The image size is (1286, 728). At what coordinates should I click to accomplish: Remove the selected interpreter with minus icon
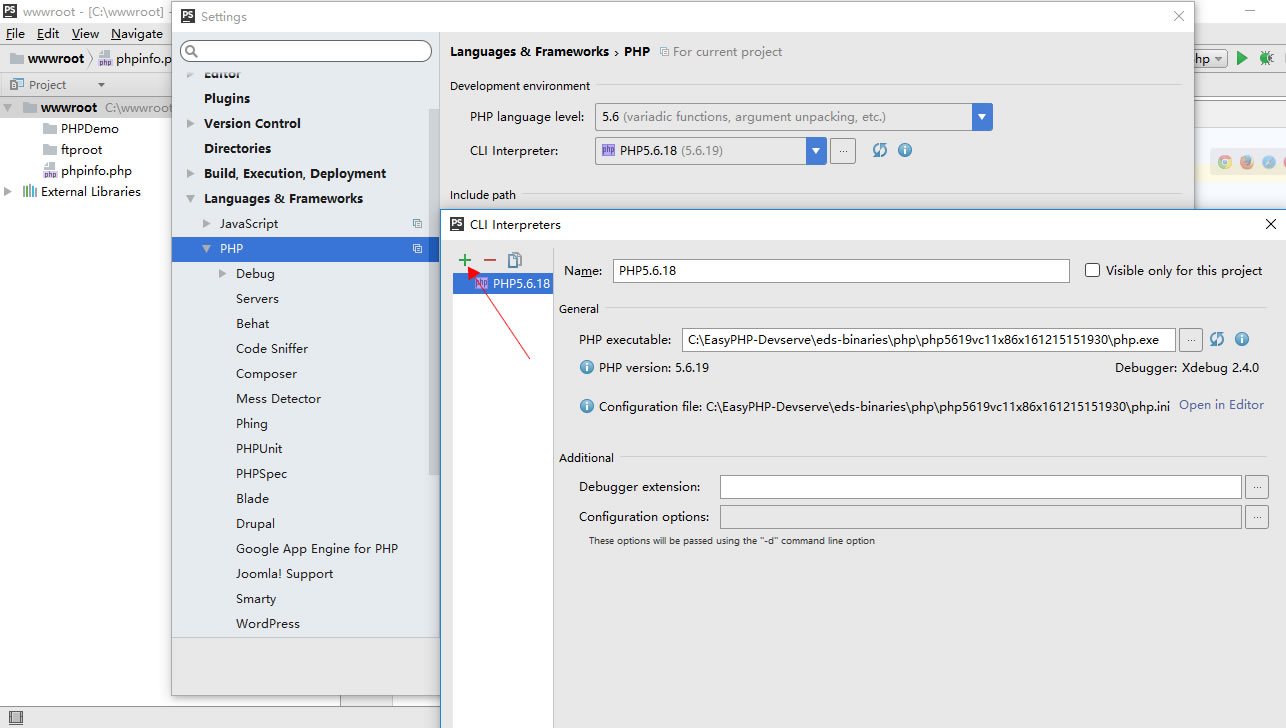[490, 260]
